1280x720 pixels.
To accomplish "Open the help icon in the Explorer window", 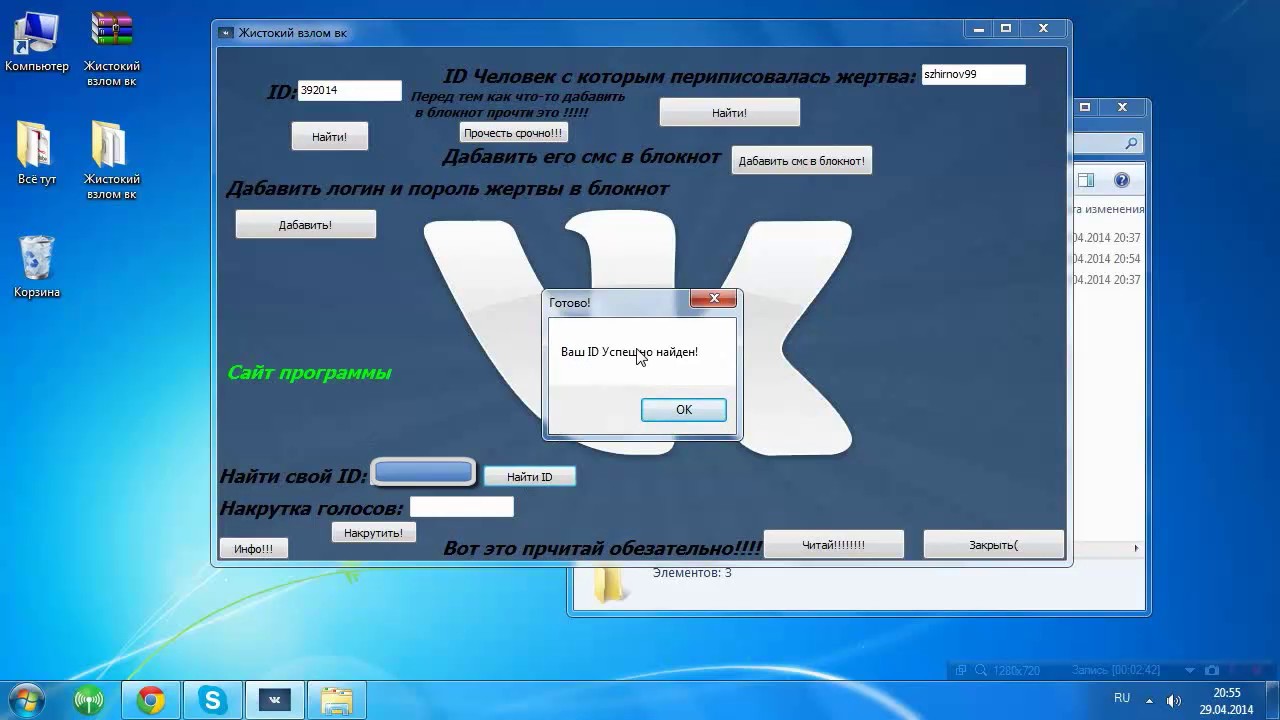I will click(x=1121, y=181).
